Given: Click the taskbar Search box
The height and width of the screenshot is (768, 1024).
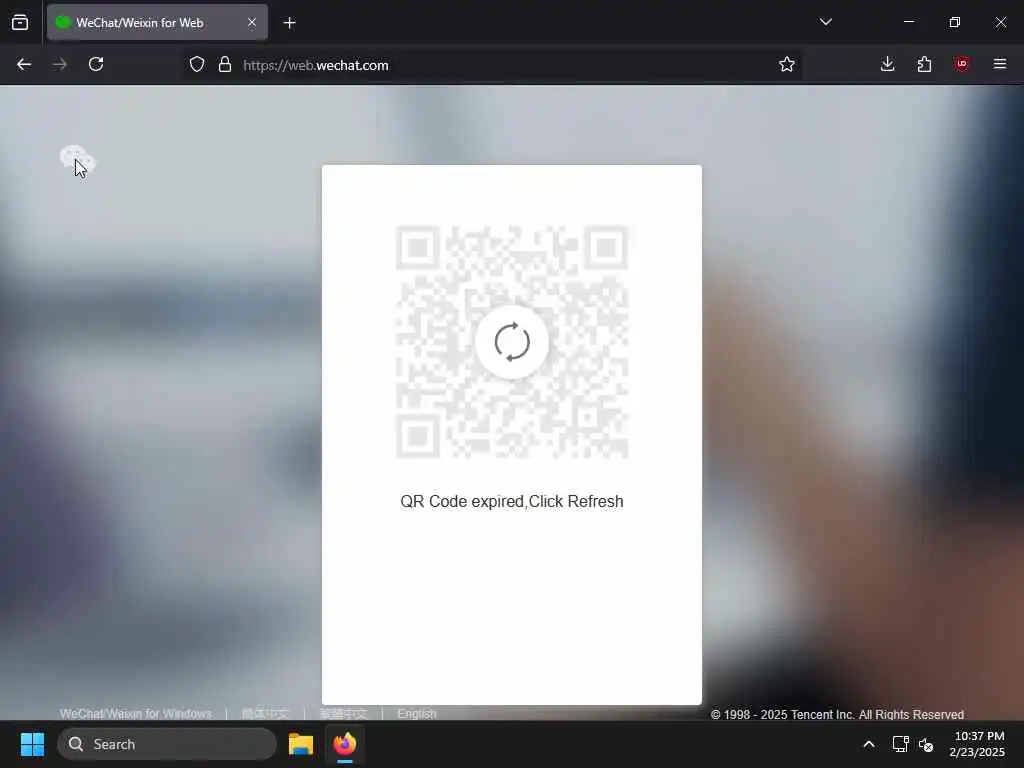Looking at the screenshot, I should pyautogui.click(x=167, y=744).
